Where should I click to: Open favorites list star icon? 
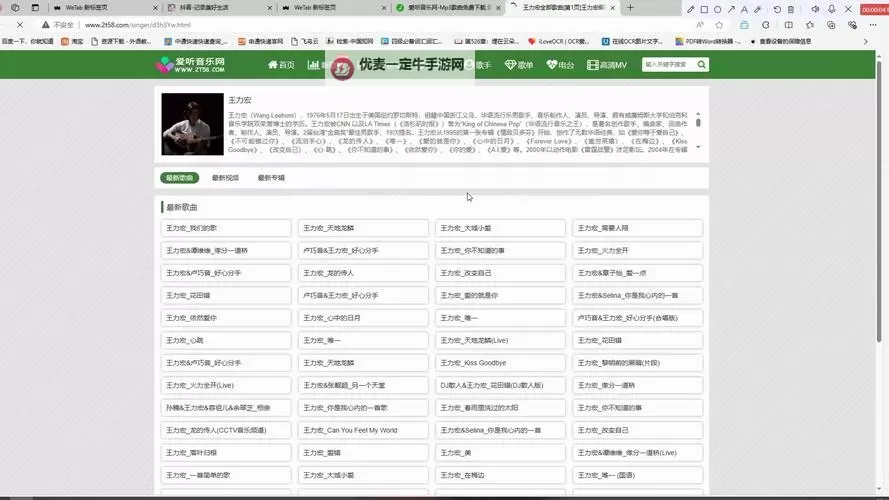810,25
